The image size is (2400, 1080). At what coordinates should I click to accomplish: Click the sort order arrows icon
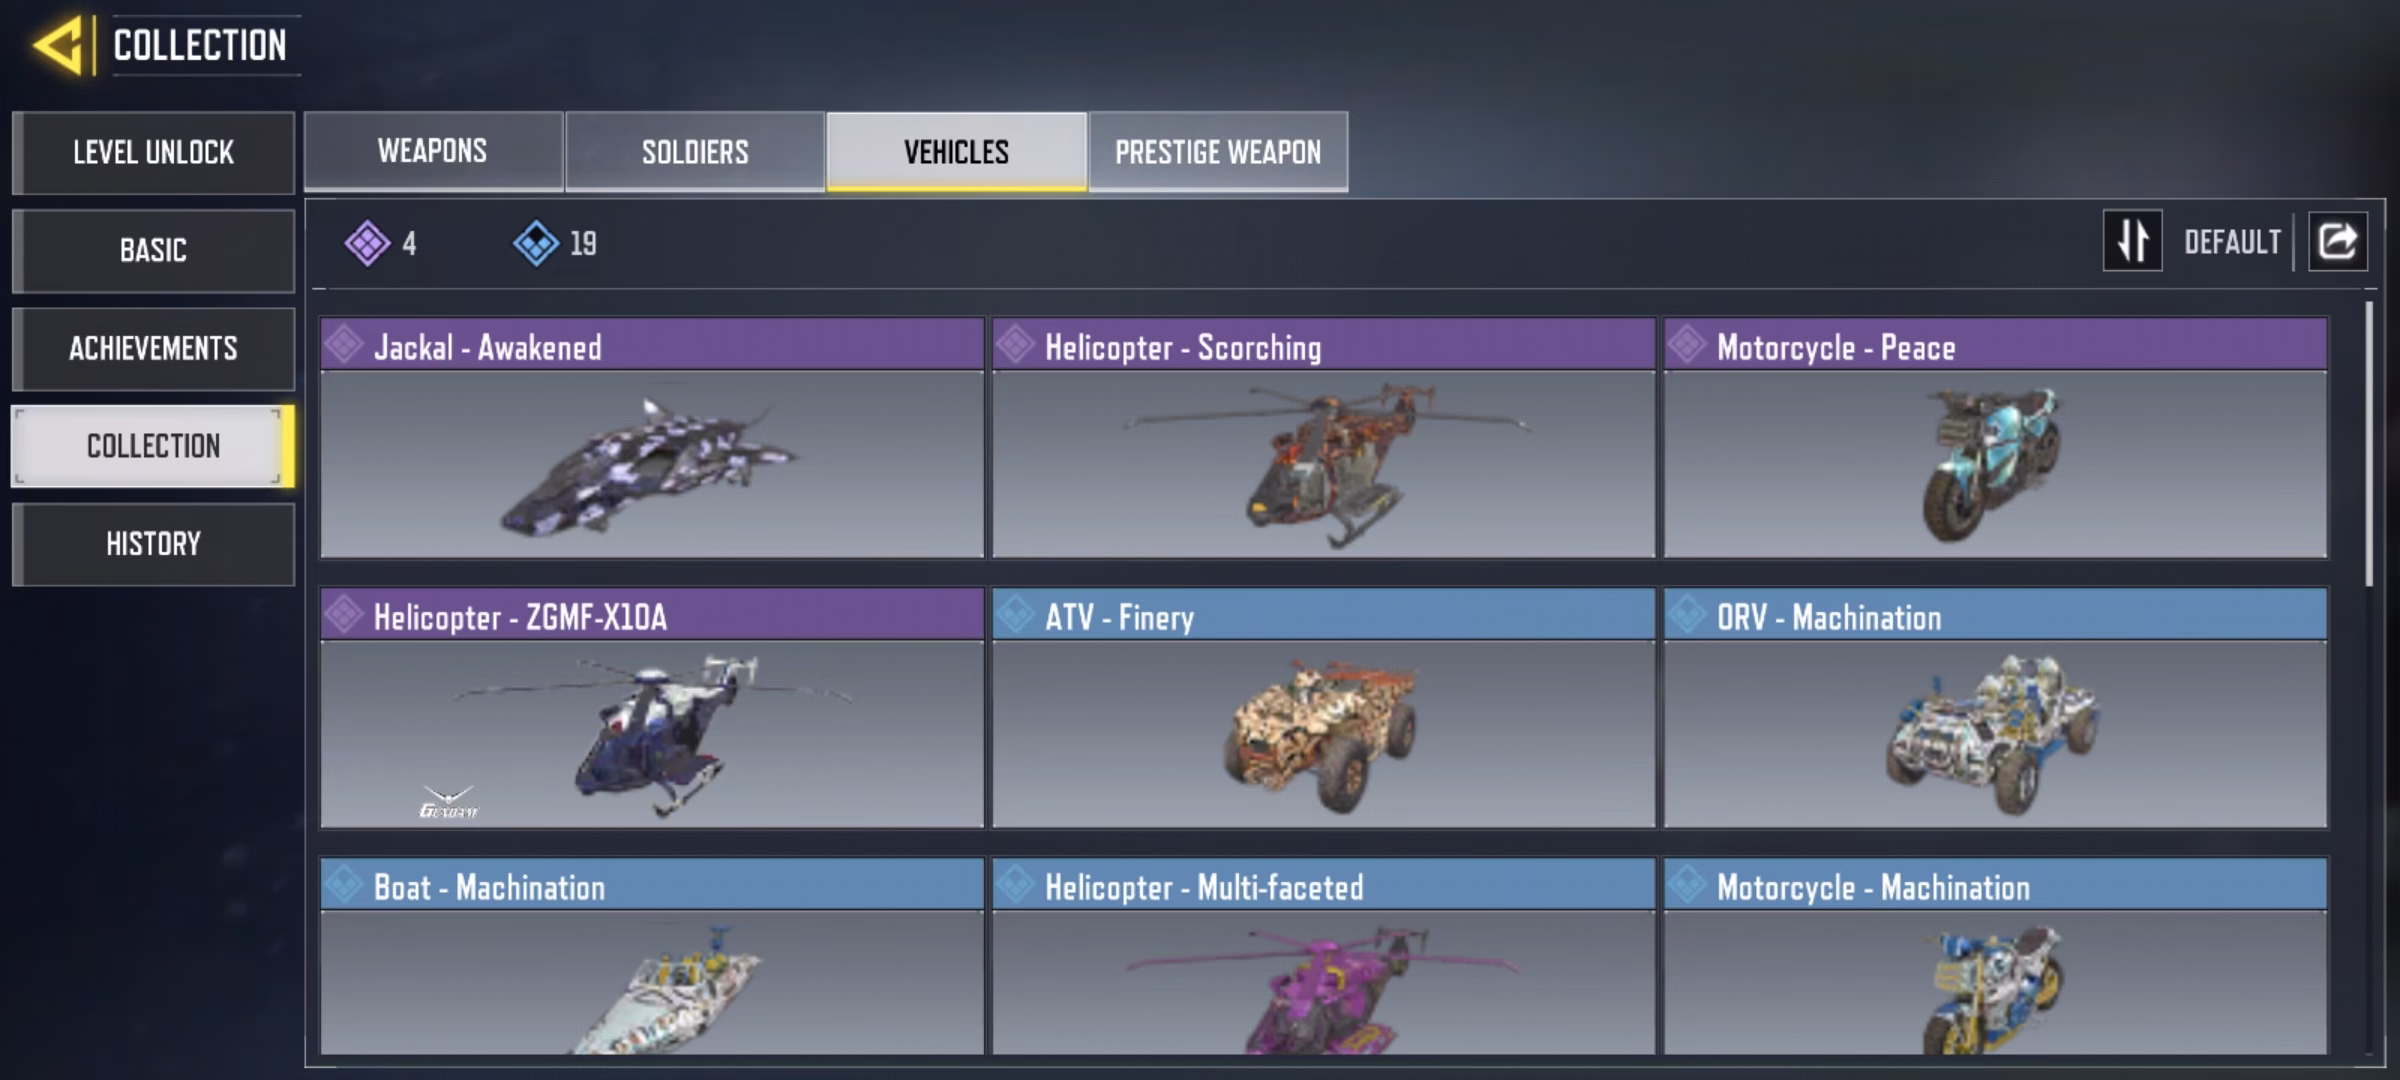[x=2132, y=241]
